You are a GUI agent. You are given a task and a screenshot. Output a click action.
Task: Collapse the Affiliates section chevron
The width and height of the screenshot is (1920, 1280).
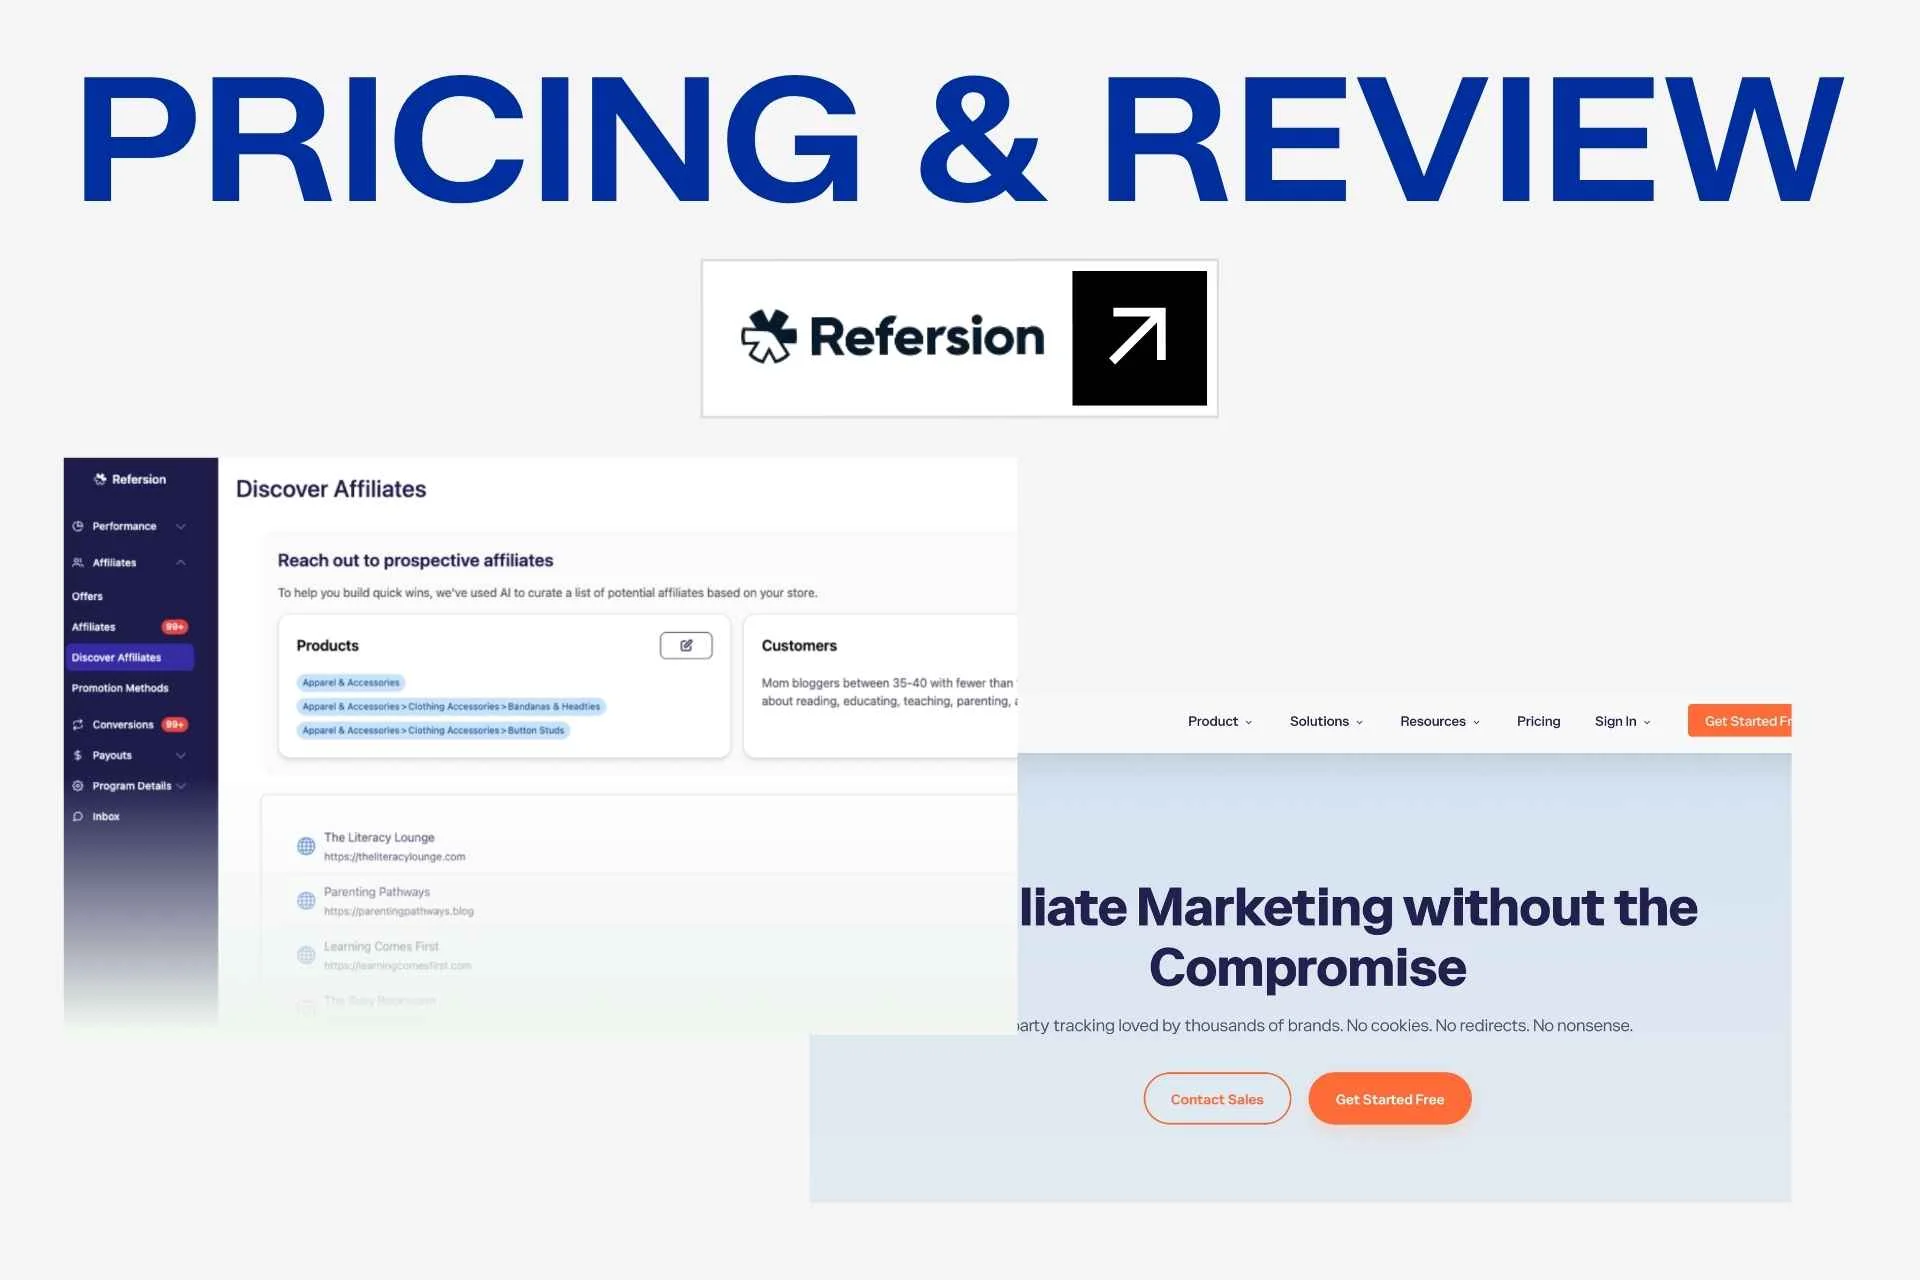click(181, 563)
